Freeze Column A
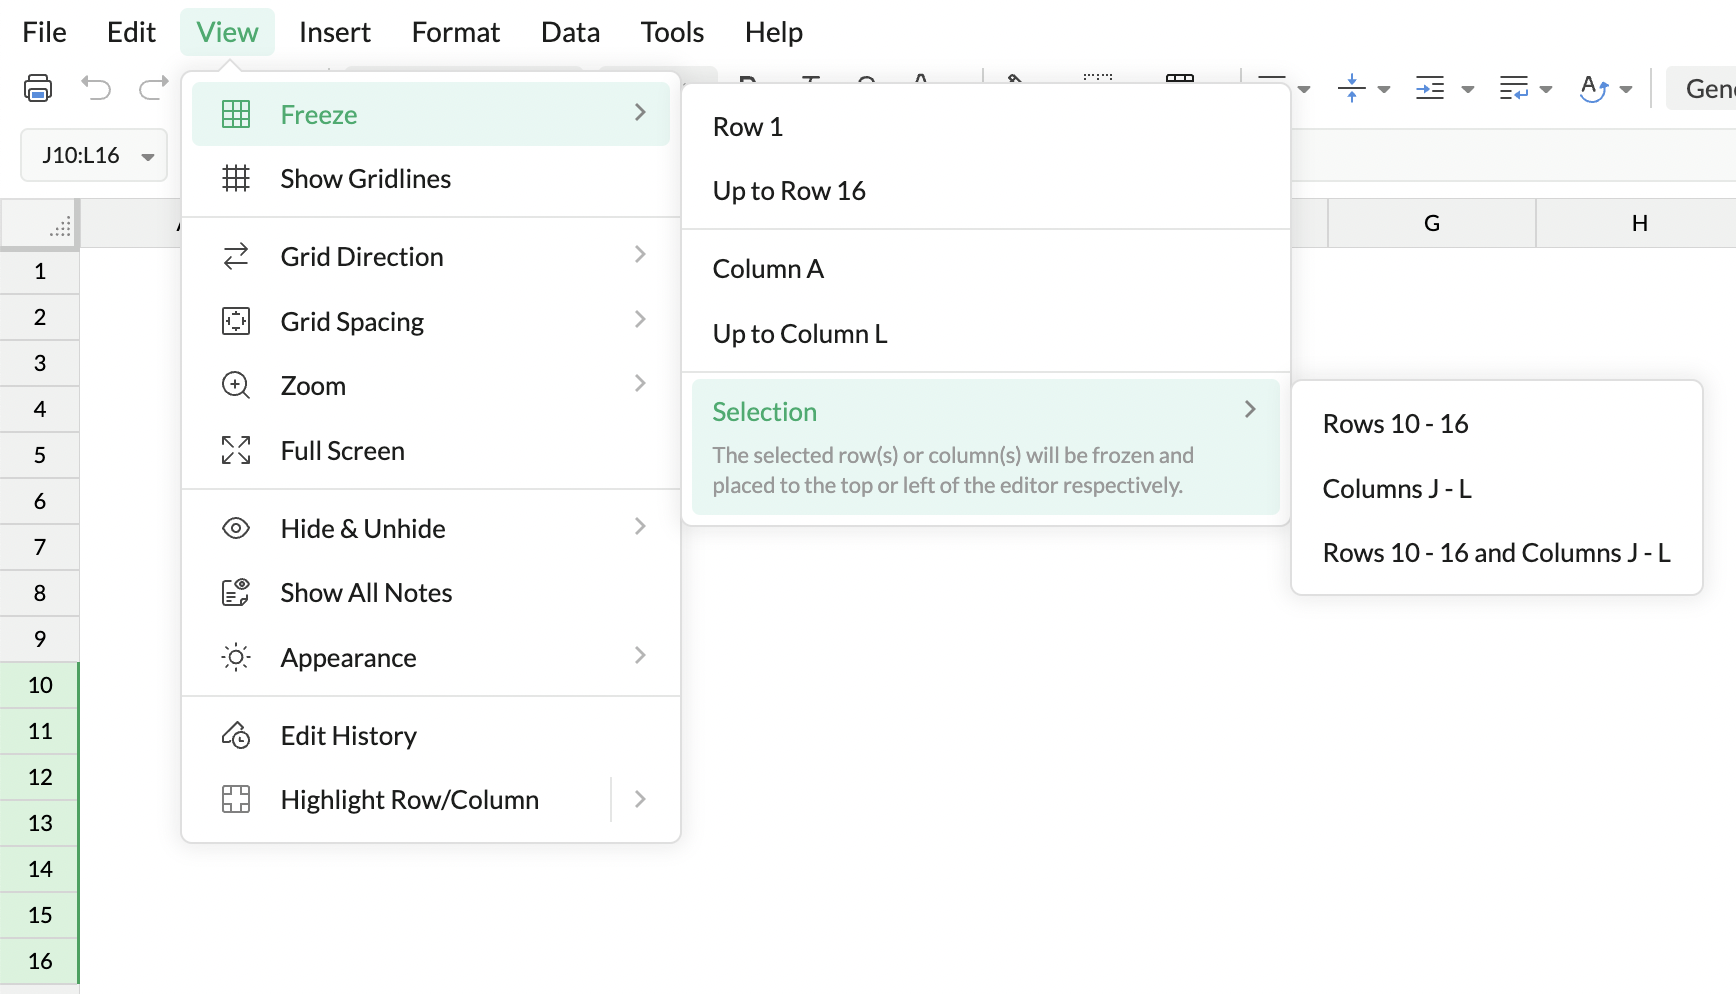 click(x=768, y=269)
